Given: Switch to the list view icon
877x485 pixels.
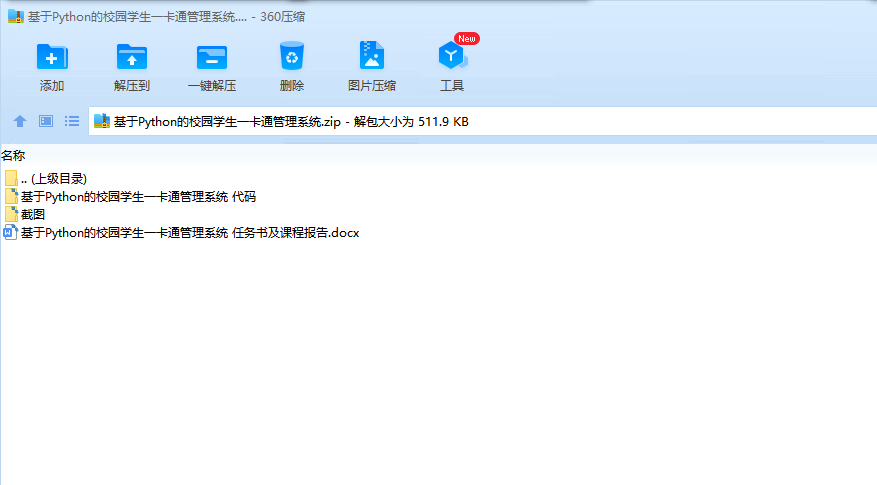Looking at the screenshot, I should [x=72, y=121].
